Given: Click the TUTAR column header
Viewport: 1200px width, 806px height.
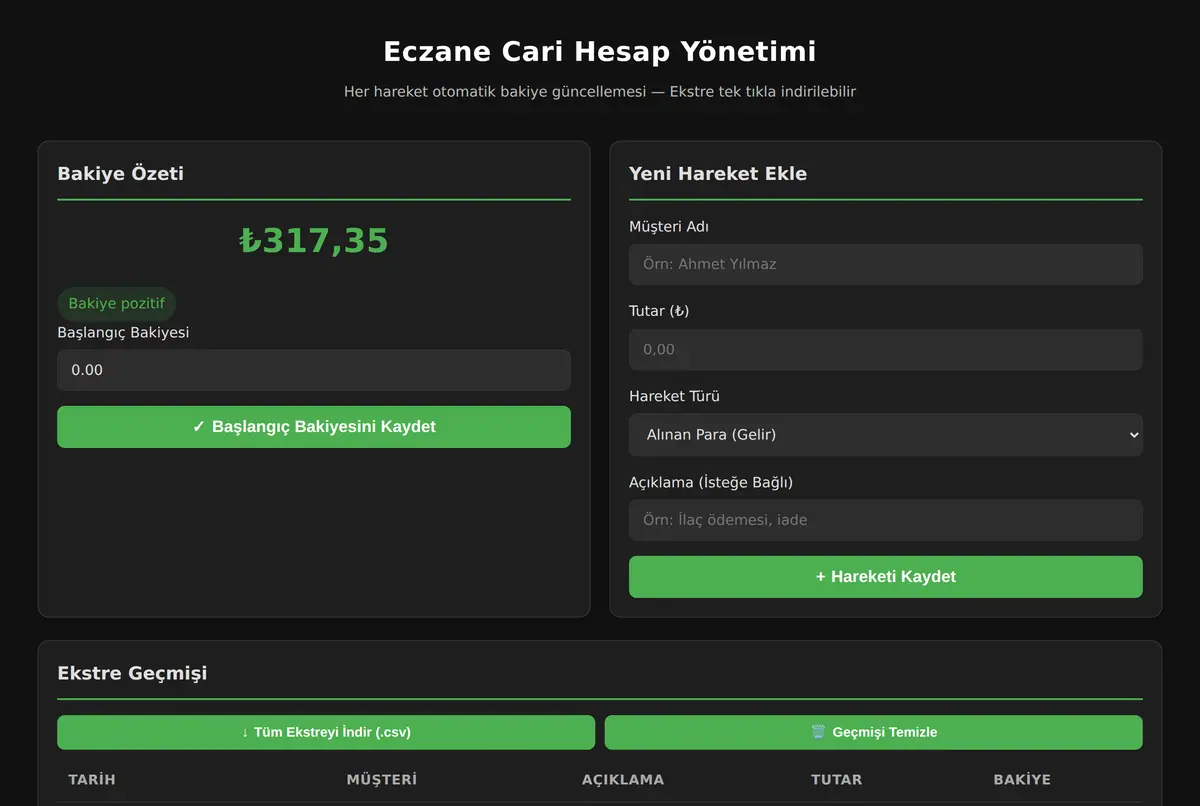Looking at the screenshot, I should [837, 779].
